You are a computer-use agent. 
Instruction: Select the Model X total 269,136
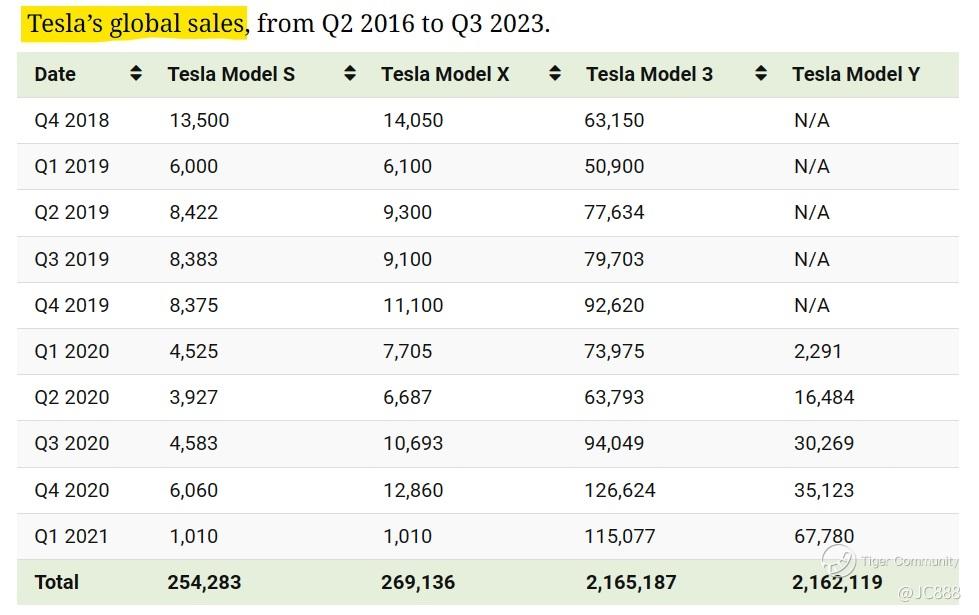(x=417, y=582)
